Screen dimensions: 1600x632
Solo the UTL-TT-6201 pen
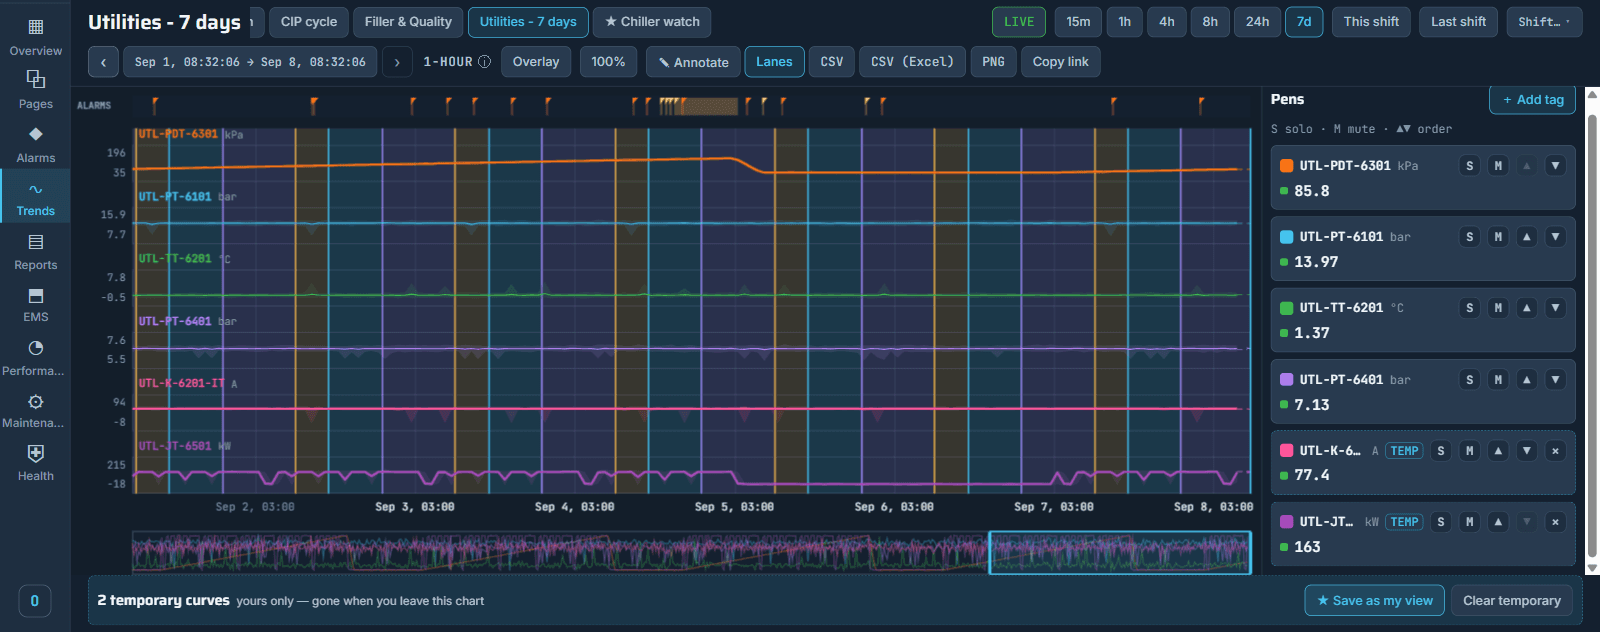pyautogui.click(x=1469, y=308)
